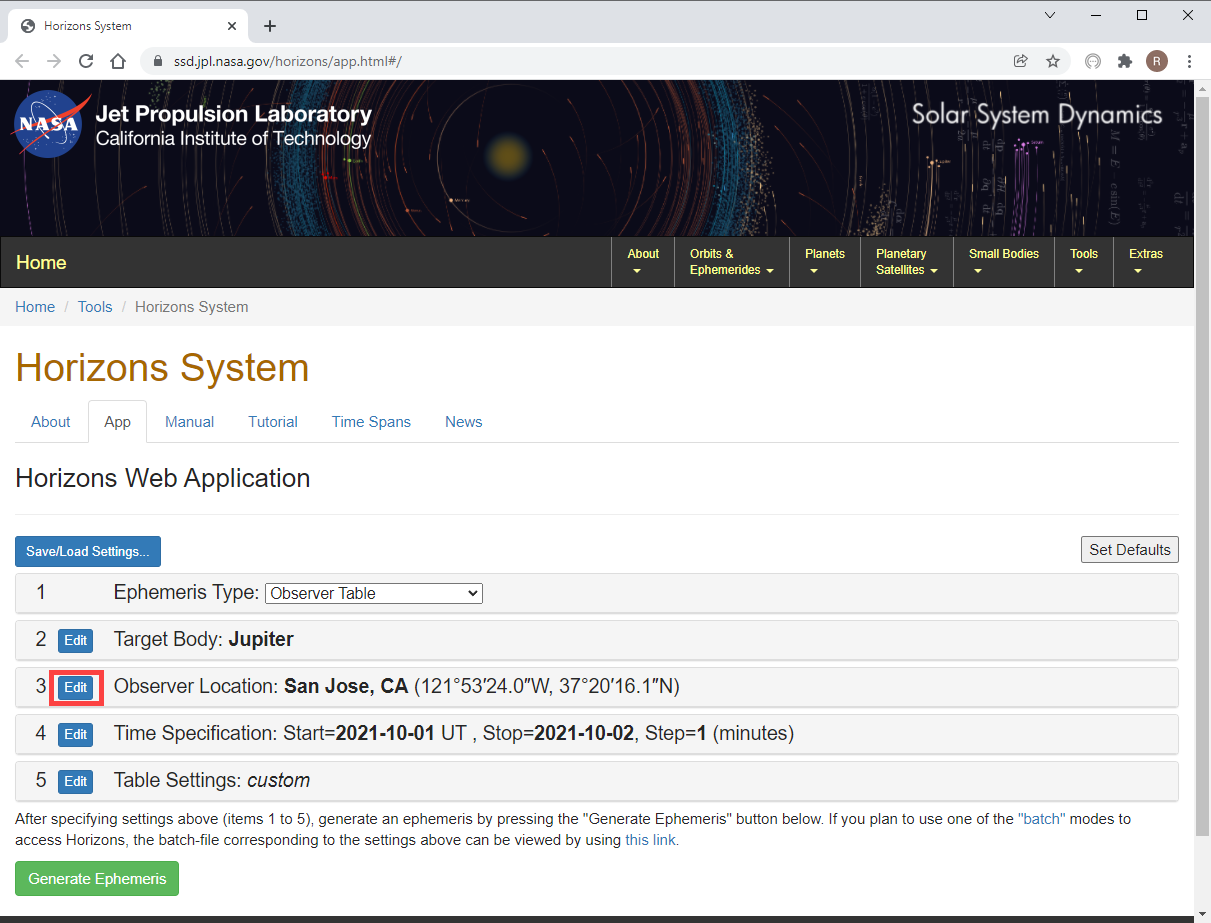This screenshot has width=1211, height=923.
Task: Switch to the News tab
Action: pyautogui.click(x=464, y=422)
